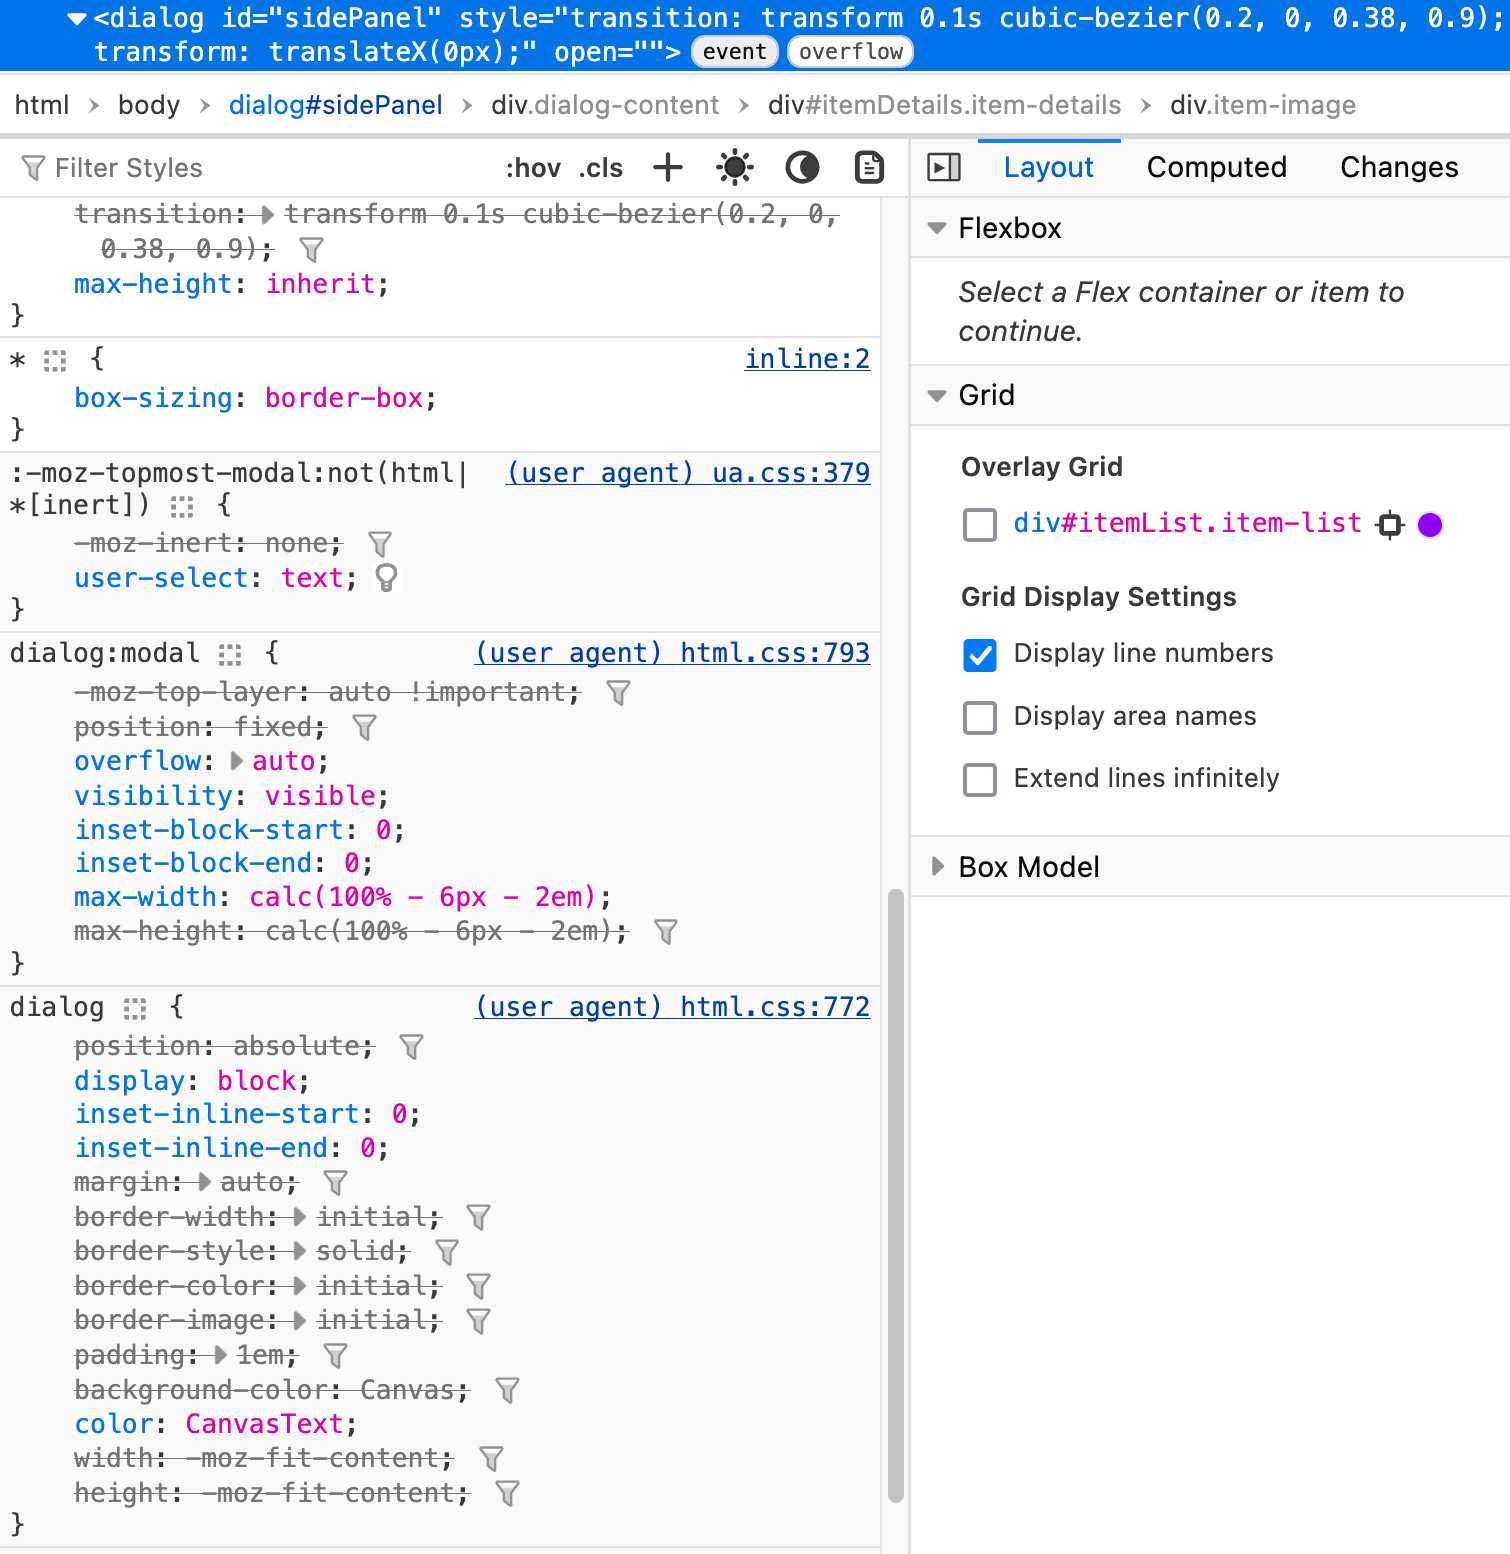1510x1554 pixels.
Task: Collapse the sidebar pane toggle icon
Action: tap(944, 167)
